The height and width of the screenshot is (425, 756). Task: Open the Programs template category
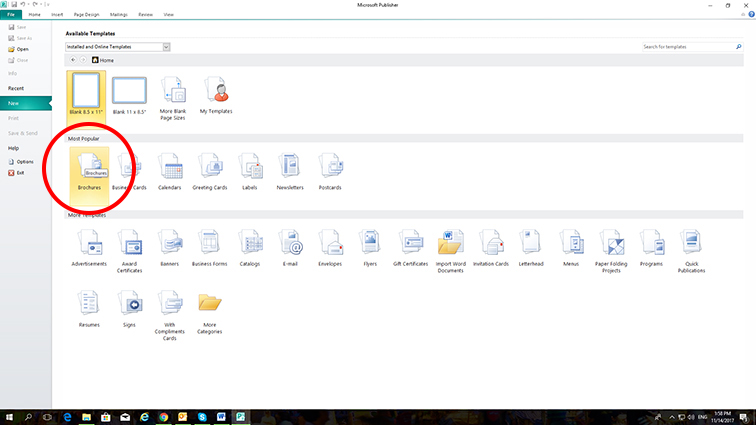click(x=651, y=247)
